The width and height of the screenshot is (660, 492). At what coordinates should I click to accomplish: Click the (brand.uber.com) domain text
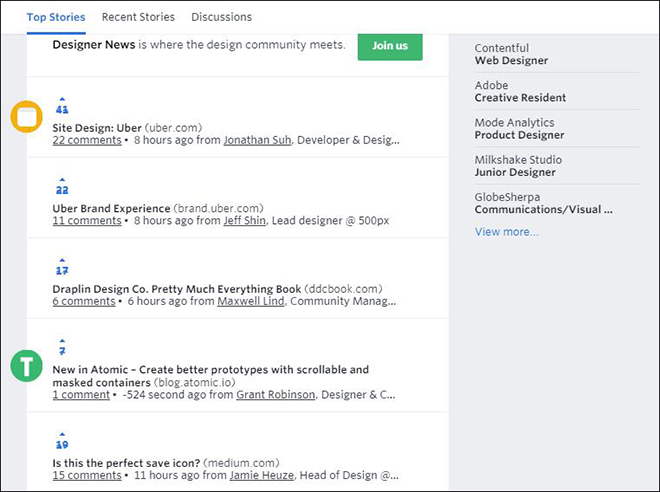coord(218,208)
